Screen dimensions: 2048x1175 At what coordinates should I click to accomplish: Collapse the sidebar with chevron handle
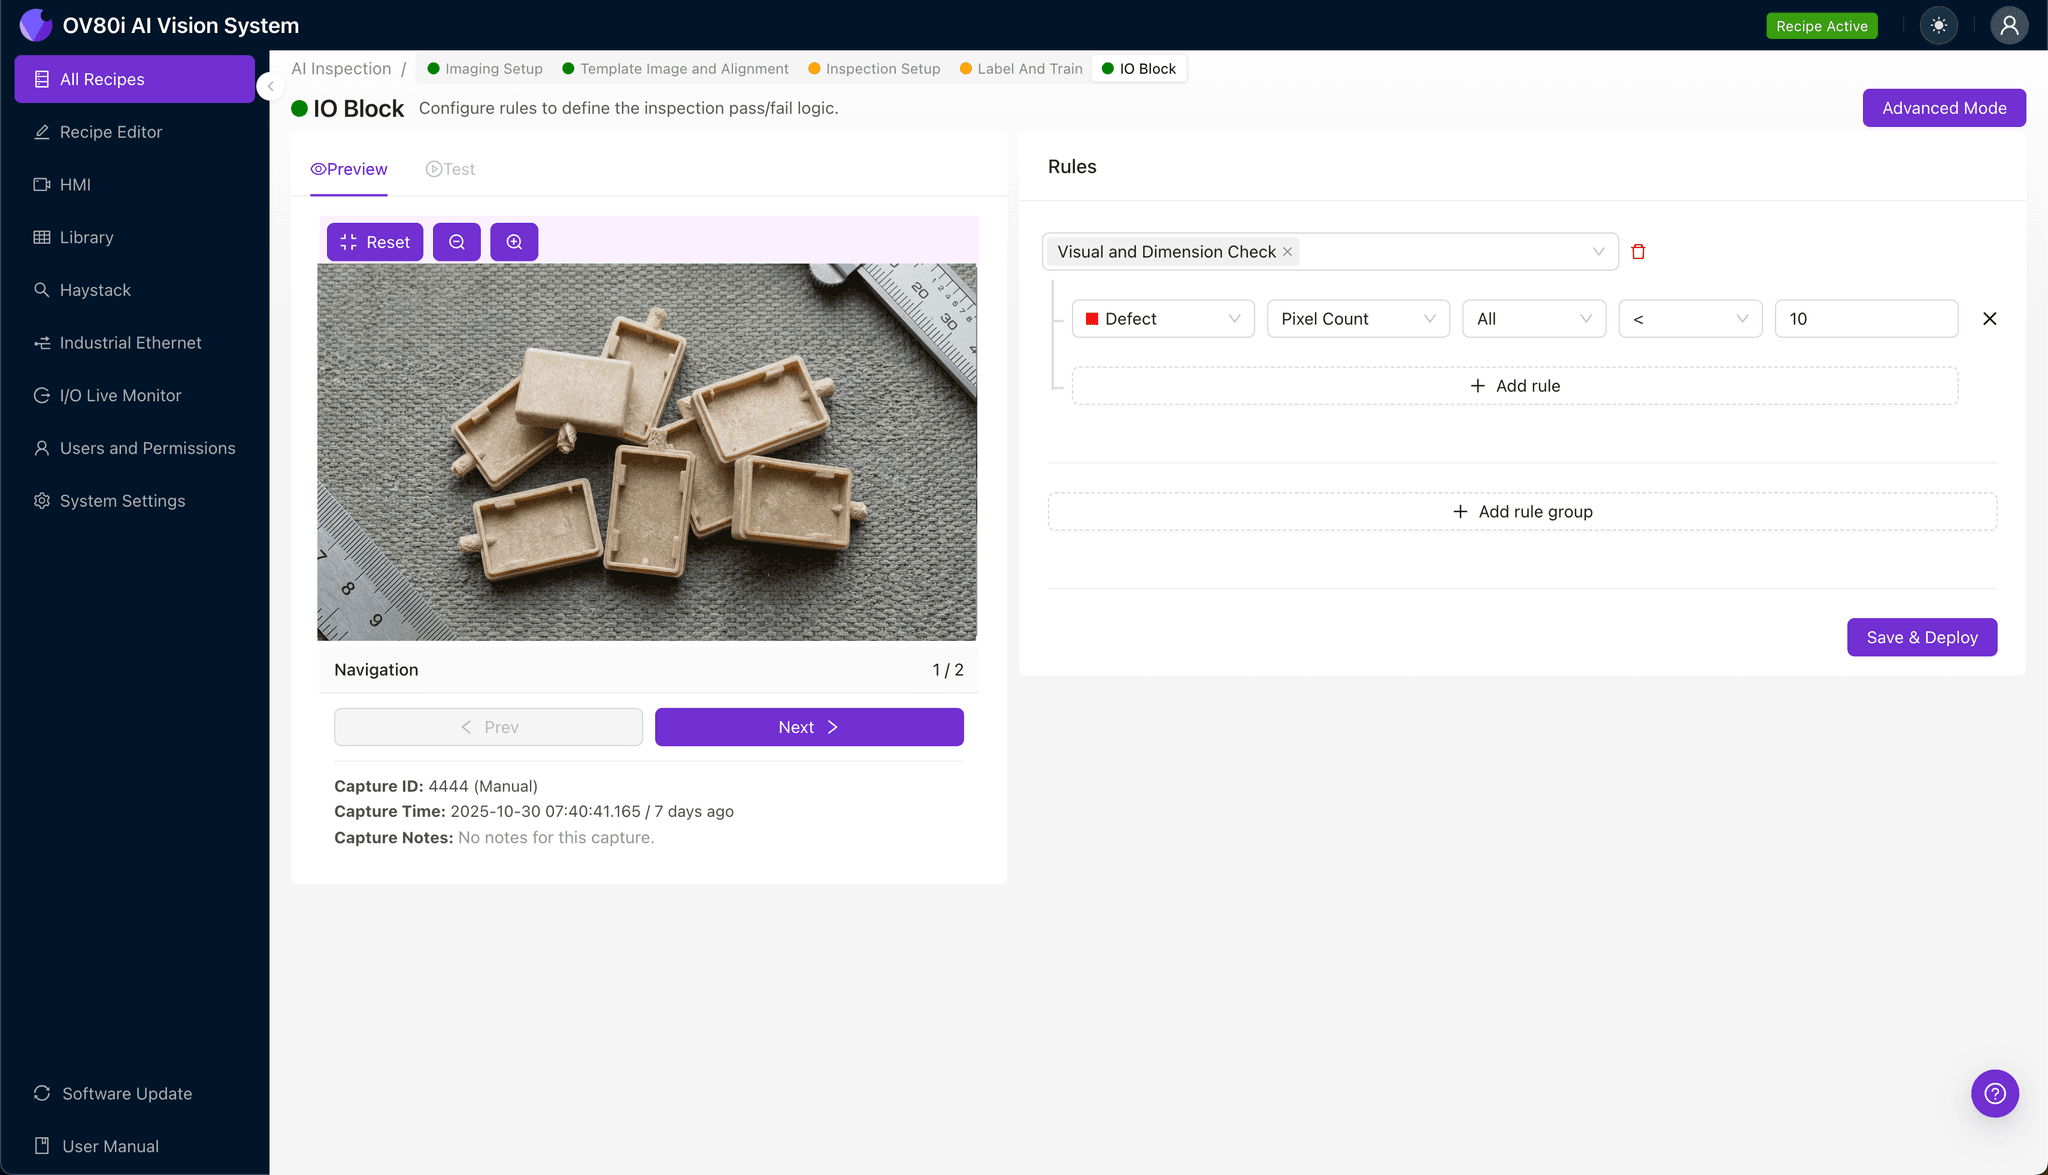[270, 86]
